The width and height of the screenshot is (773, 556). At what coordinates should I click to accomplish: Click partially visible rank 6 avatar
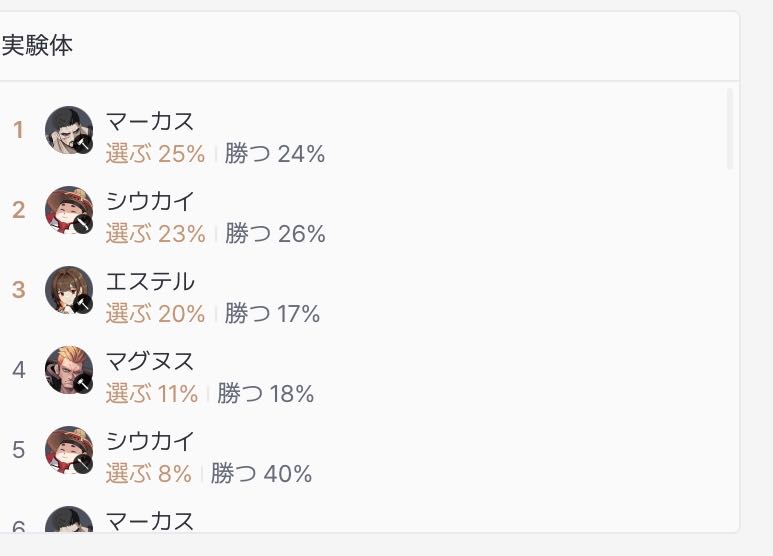pos(69,519)
